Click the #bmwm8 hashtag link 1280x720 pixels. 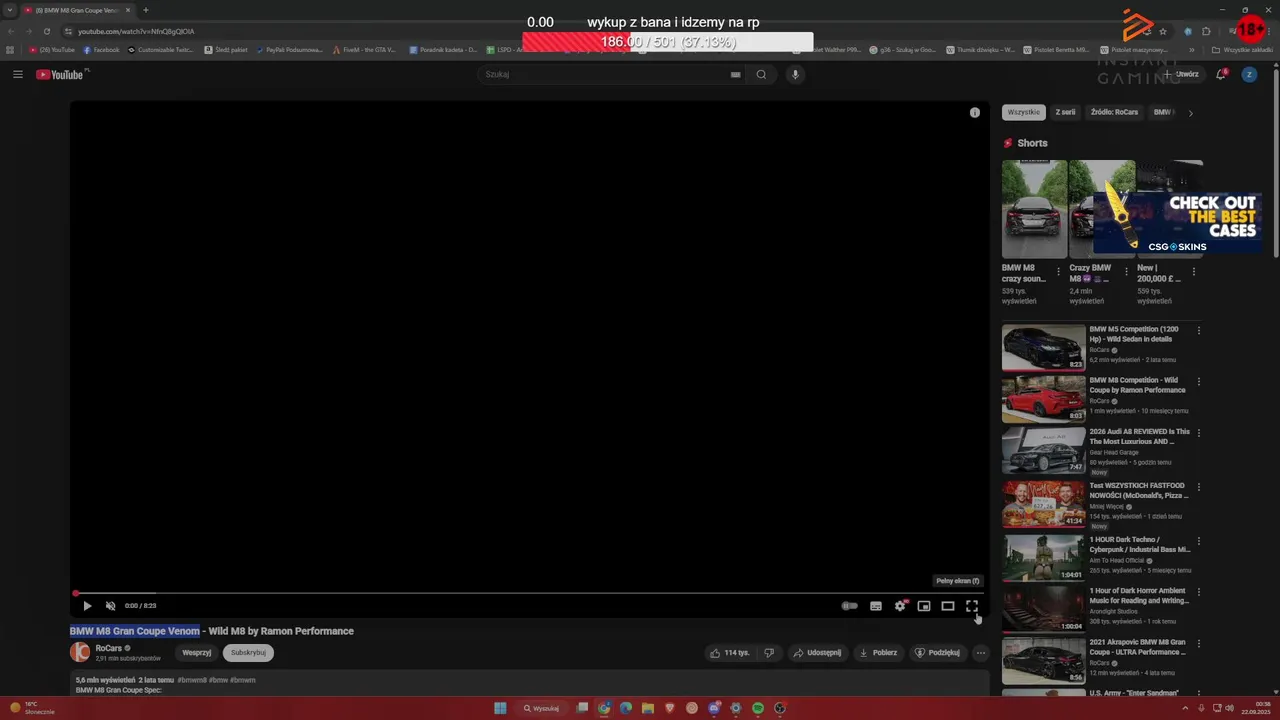[191, 680]
